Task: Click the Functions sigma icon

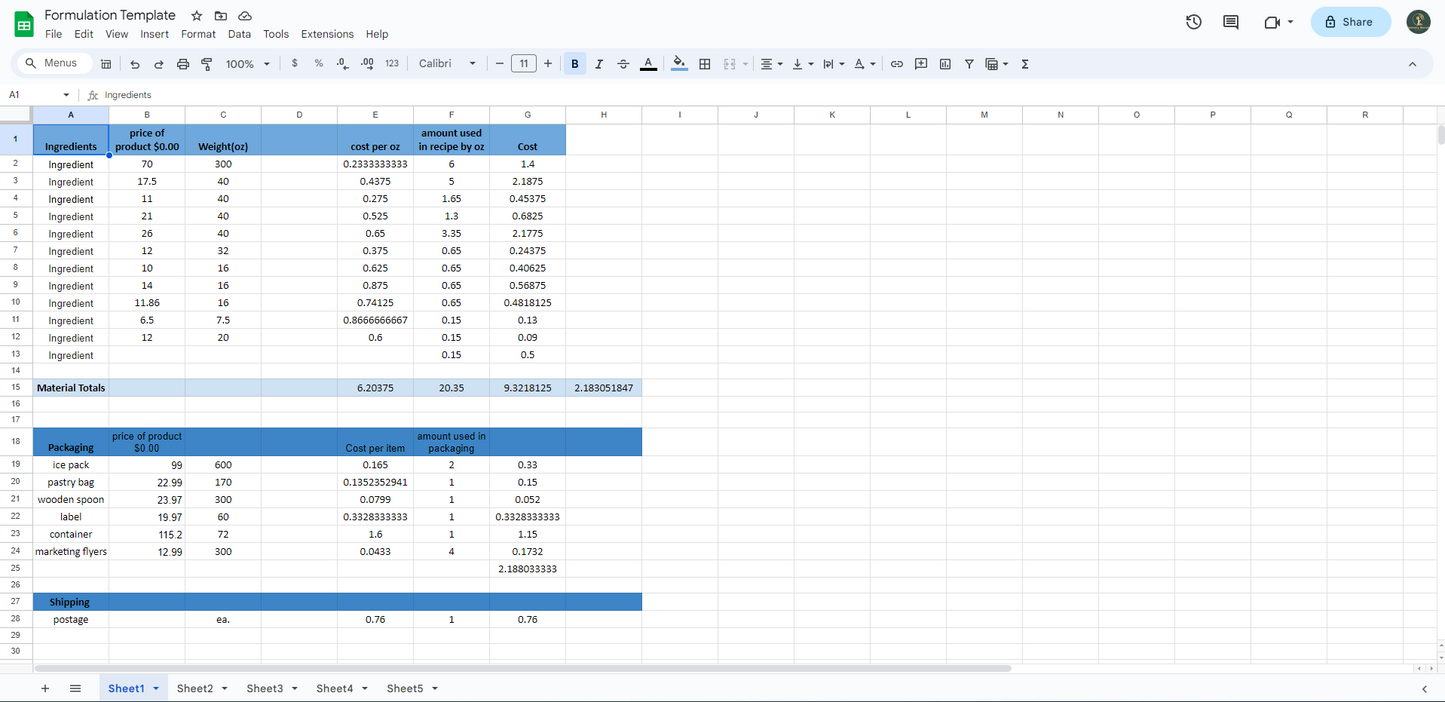Action: tap(1025, 64)
